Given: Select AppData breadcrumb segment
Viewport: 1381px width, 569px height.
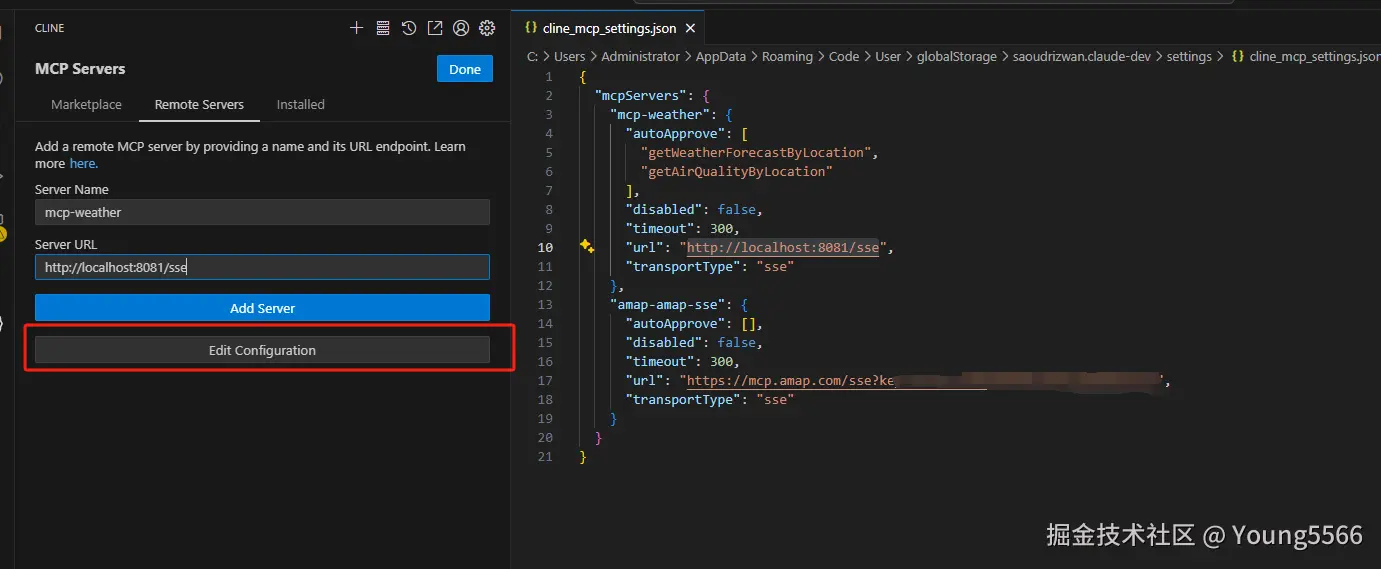Looking at the screenshot, I should (x=721, y=56).
